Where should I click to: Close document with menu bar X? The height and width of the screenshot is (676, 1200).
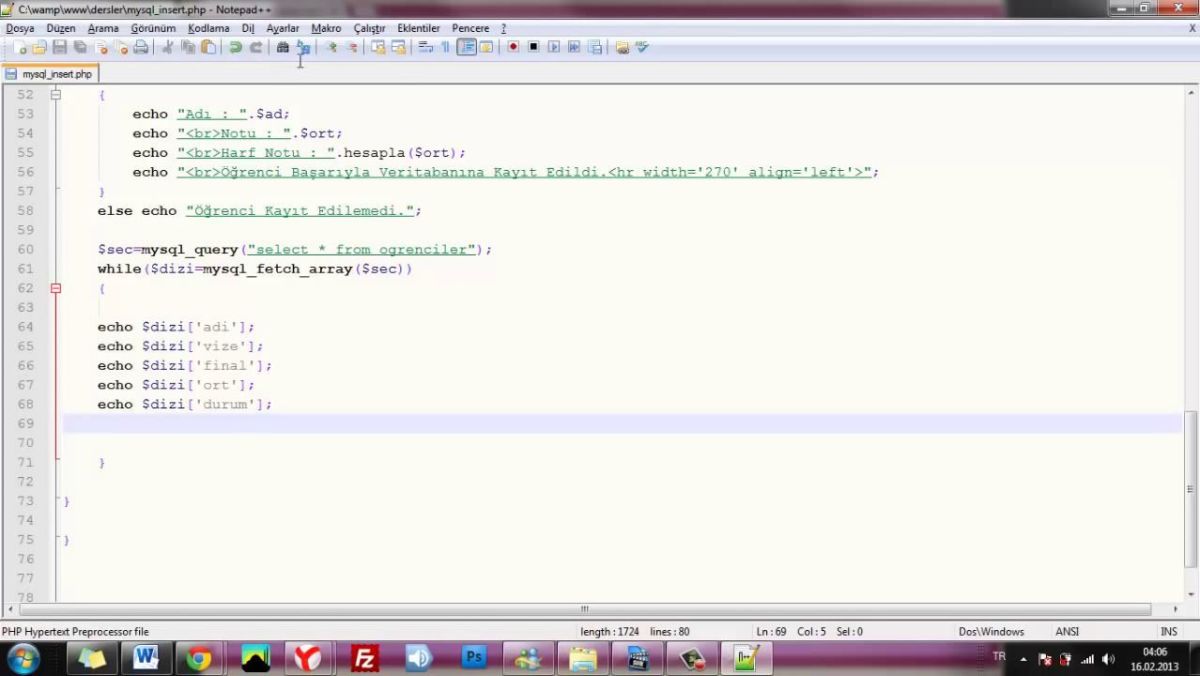tap(1191, 28)
